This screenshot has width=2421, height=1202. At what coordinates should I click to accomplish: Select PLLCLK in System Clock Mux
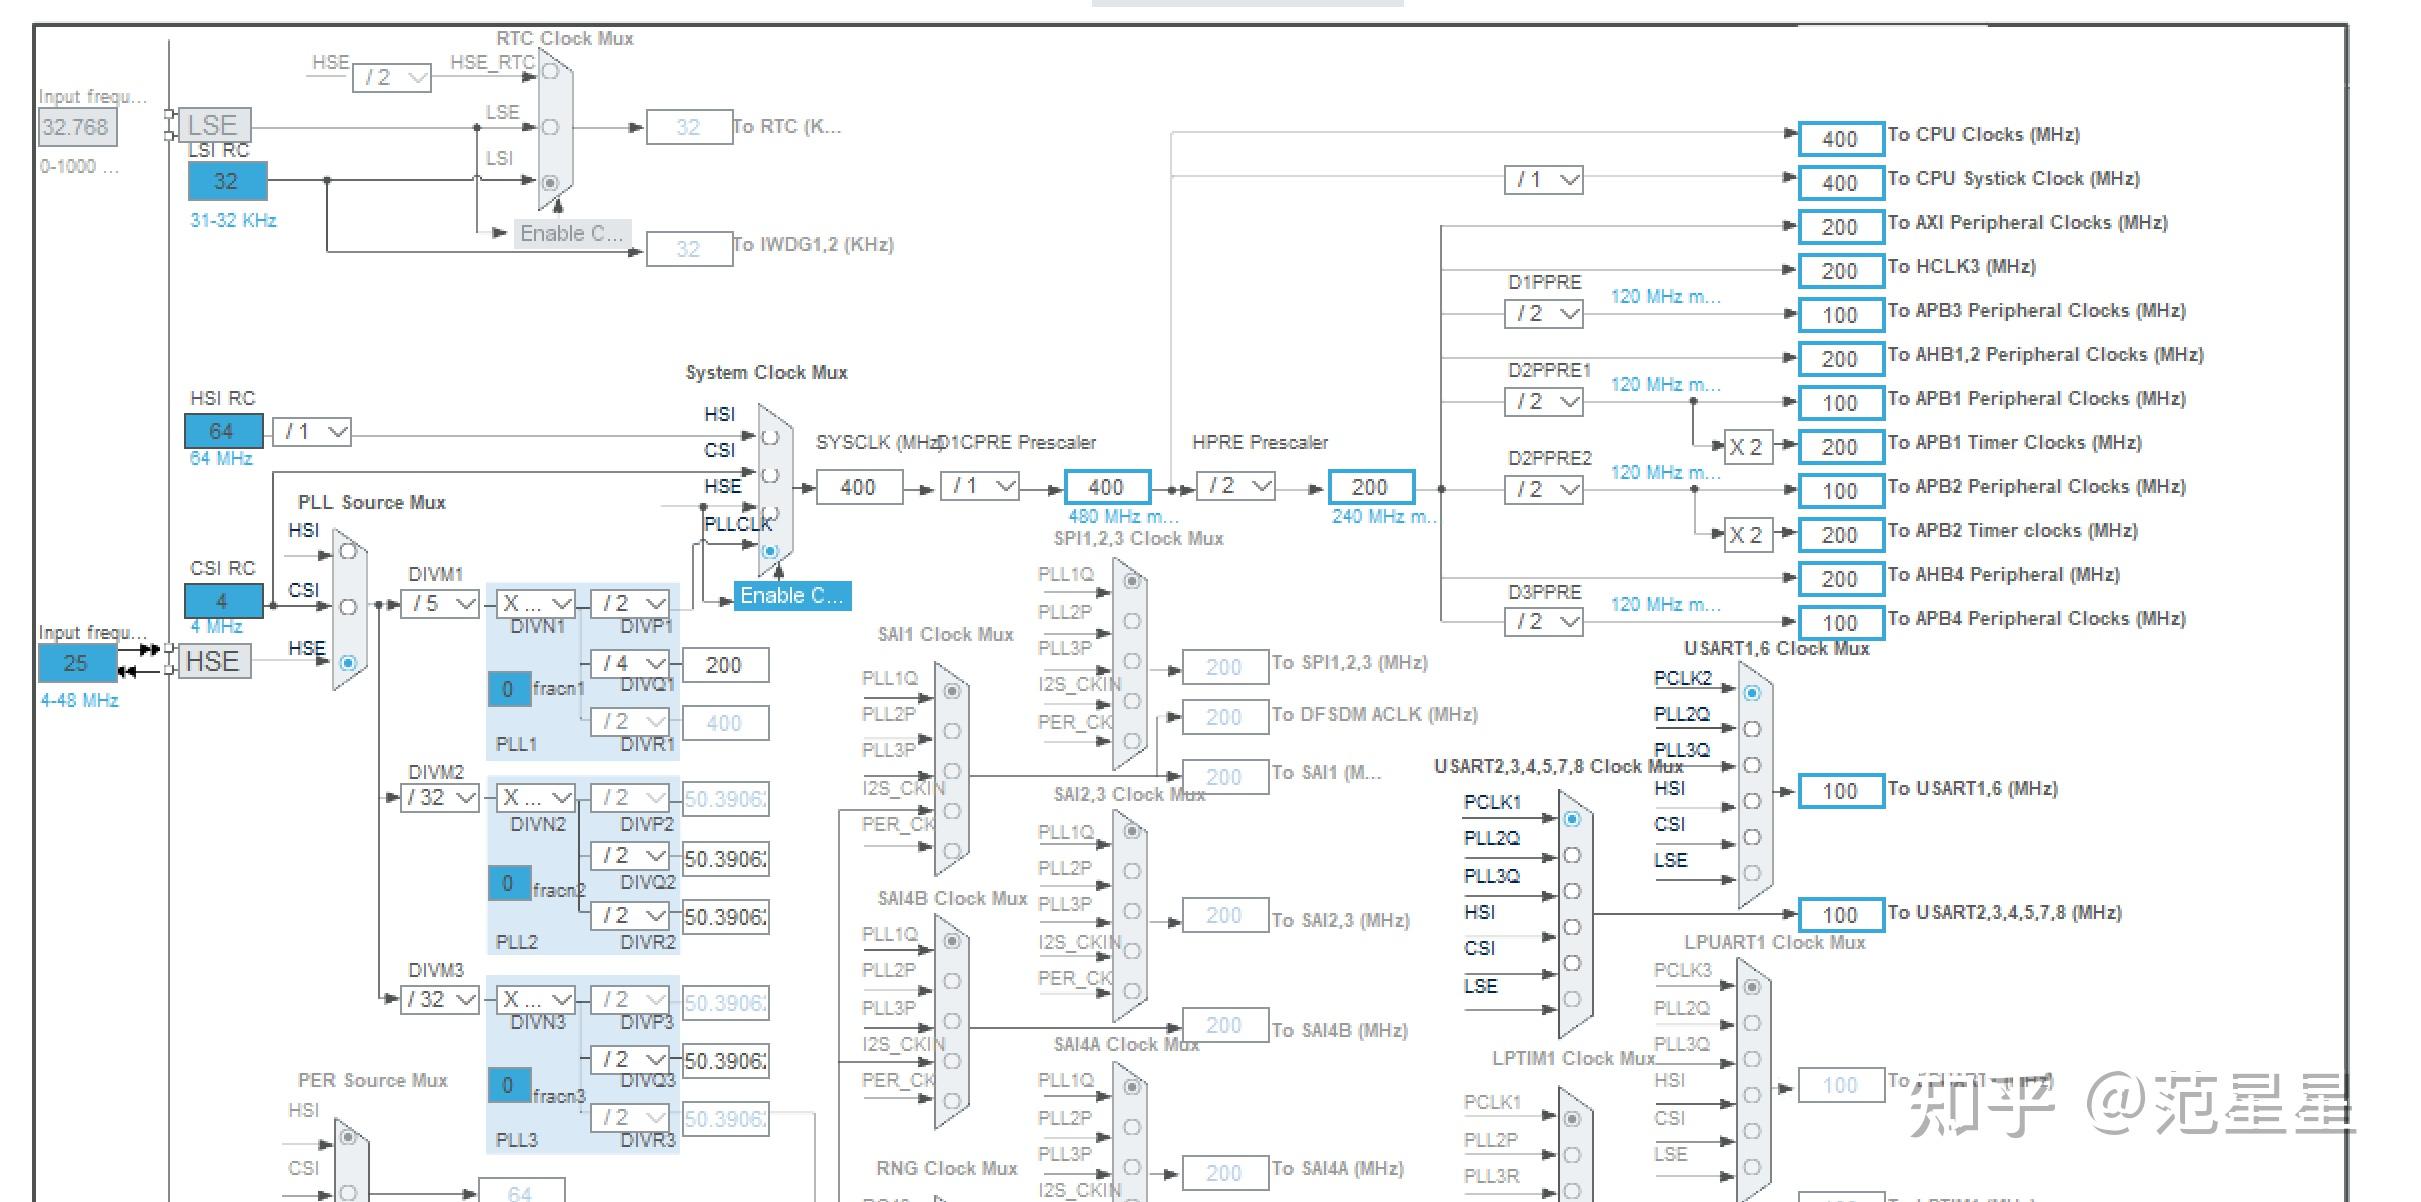click(770, 551)
